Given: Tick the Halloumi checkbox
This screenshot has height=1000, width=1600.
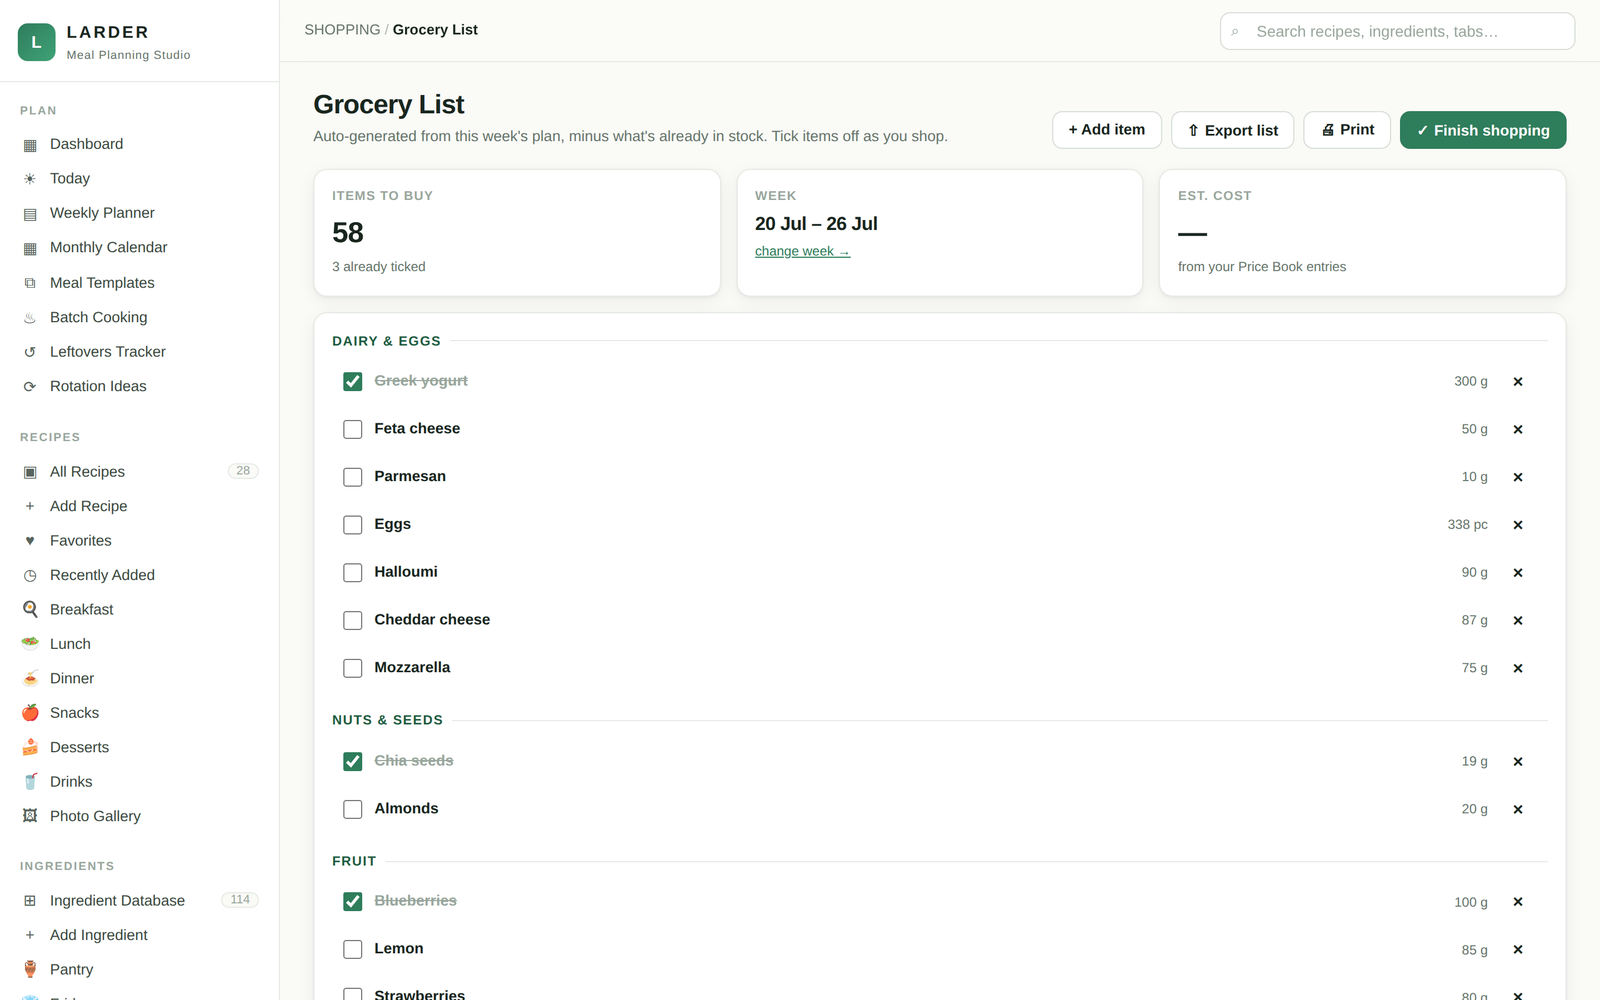Looking at the screenshot, I should pos(353,573).
